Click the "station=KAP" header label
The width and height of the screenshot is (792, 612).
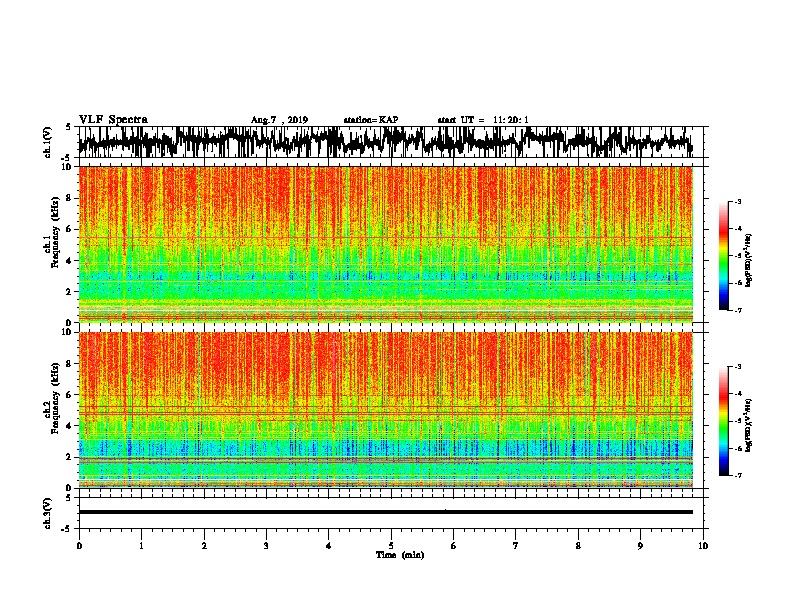point(371,120)
